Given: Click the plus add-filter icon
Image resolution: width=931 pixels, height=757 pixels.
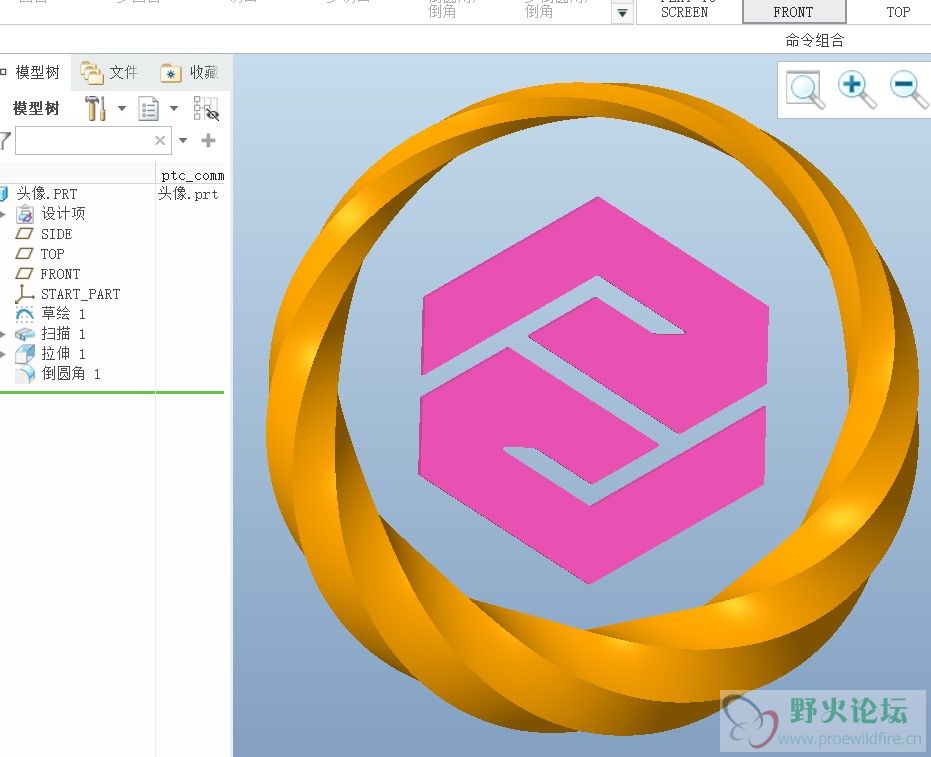Looking at the screenshot, I should click(208, 141).
